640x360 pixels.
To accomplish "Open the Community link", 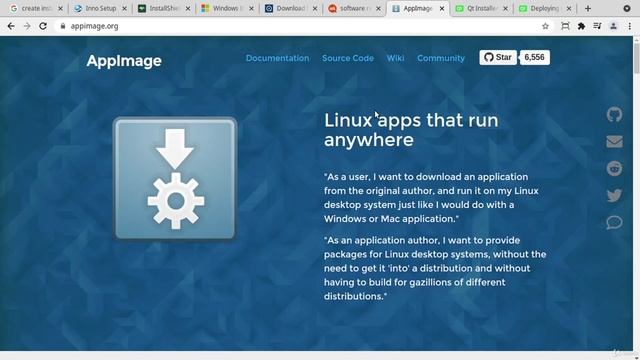I will 441,58.
